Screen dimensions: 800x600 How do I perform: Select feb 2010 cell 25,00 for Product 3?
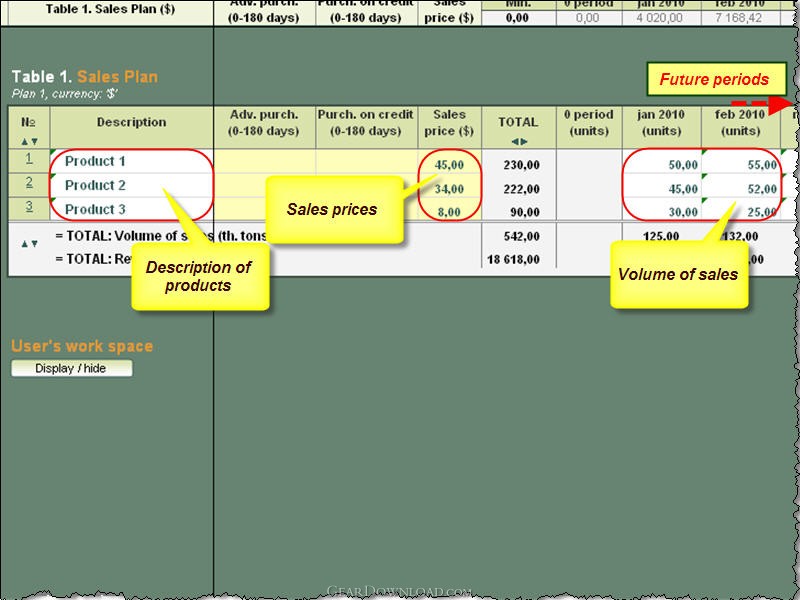[x=741, y=211]
